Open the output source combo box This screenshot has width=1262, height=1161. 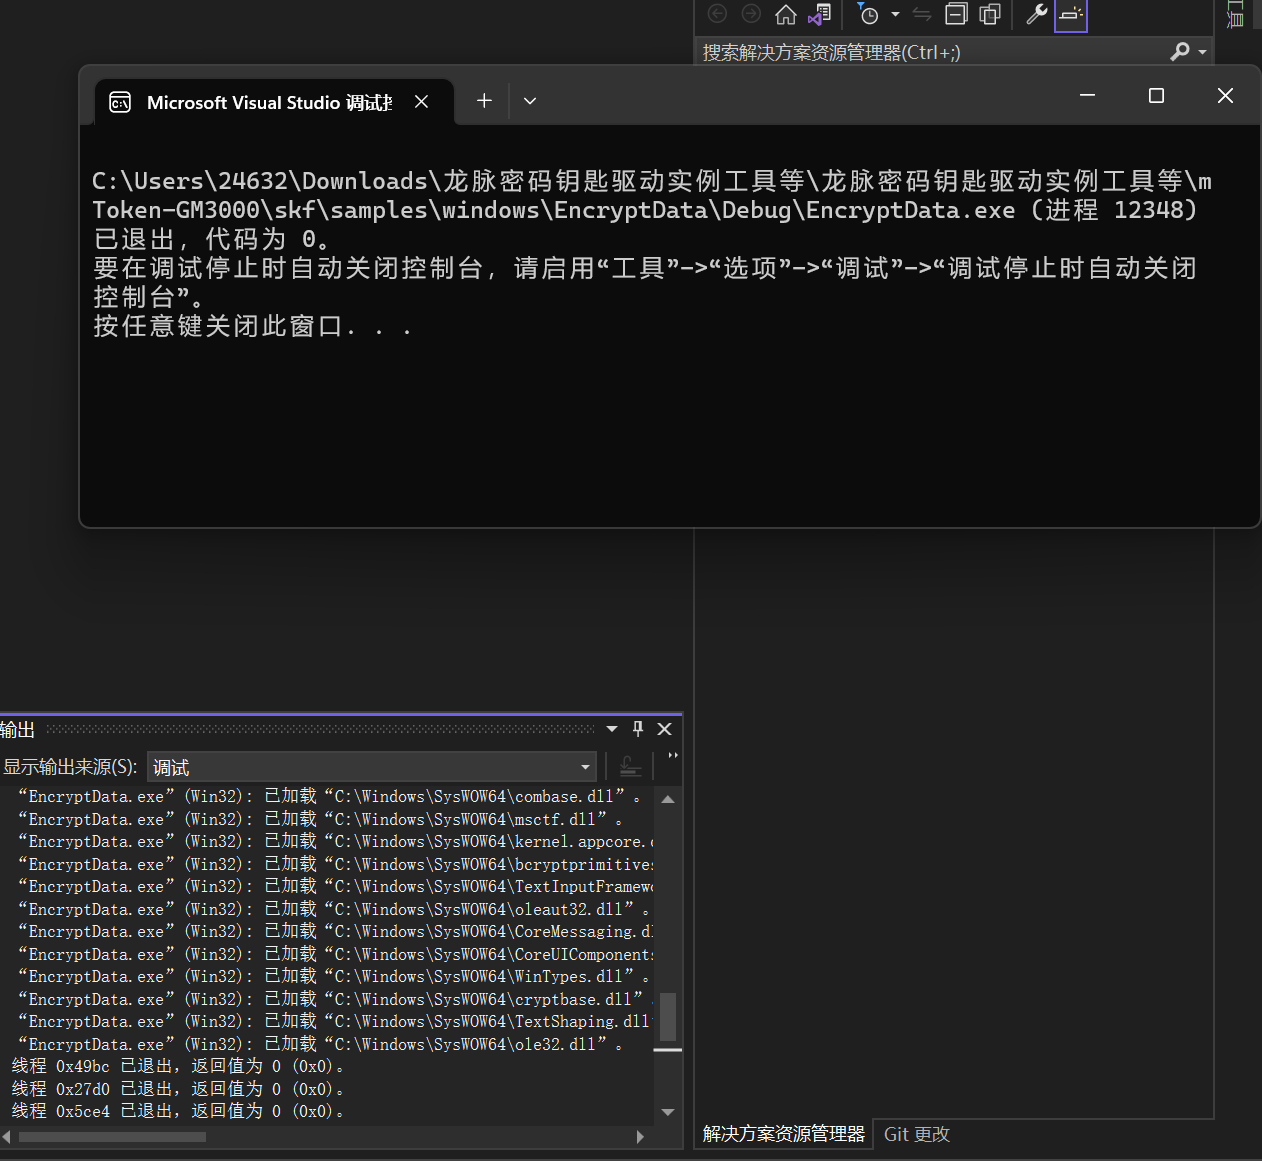pos(372,767)
